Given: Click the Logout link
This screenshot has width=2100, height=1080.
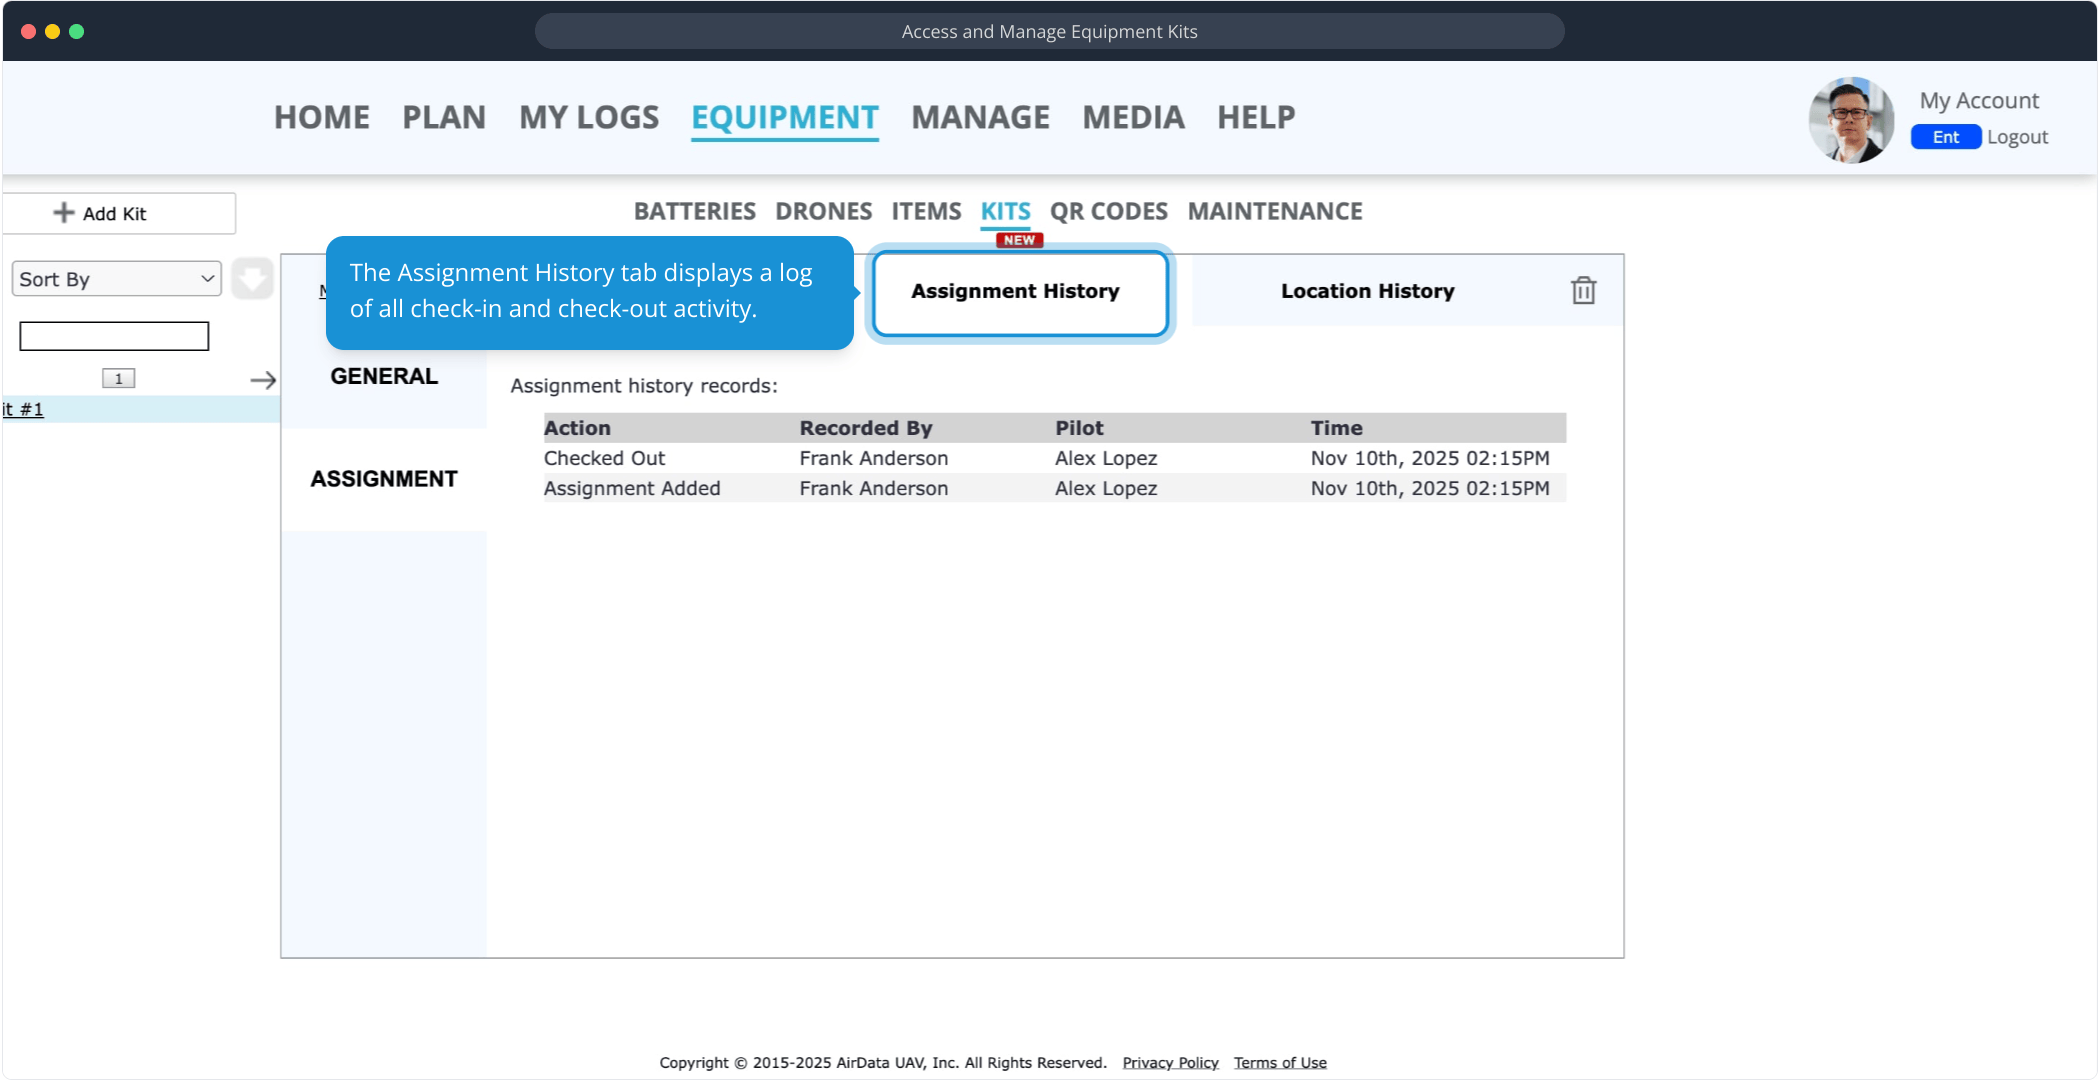Looking at the screenshot, I should (2017, 137).
